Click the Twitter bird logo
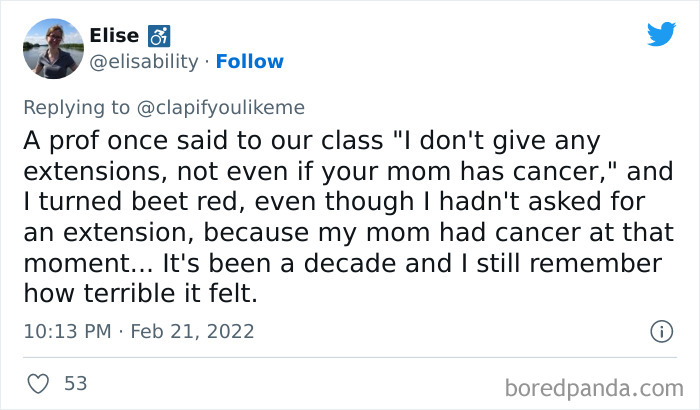The image size is (700, 410). (x=661, y=35)
